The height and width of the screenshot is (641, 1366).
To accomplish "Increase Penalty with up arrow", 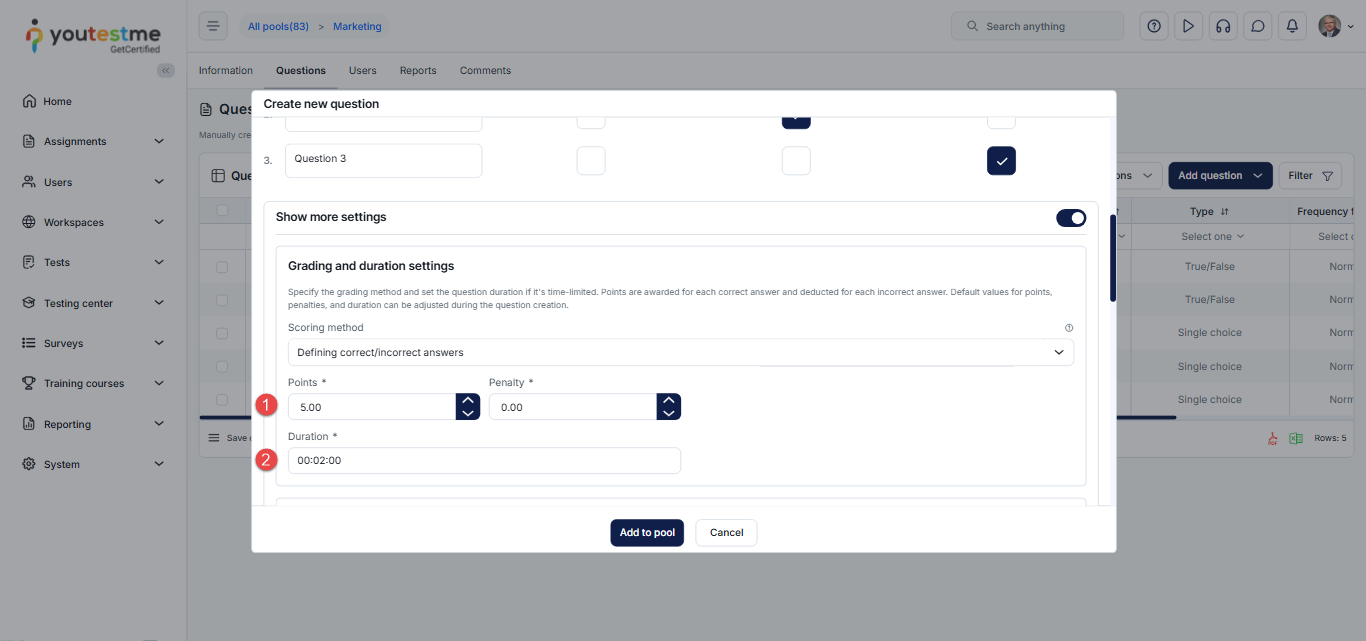I will 669,400.
